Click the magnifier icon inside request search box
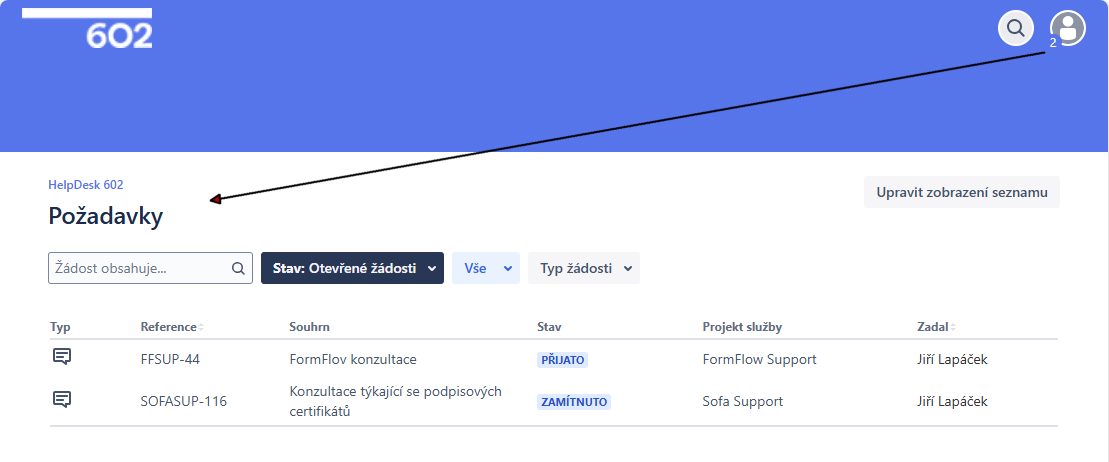1109x462 pixels. click(238, 268)
